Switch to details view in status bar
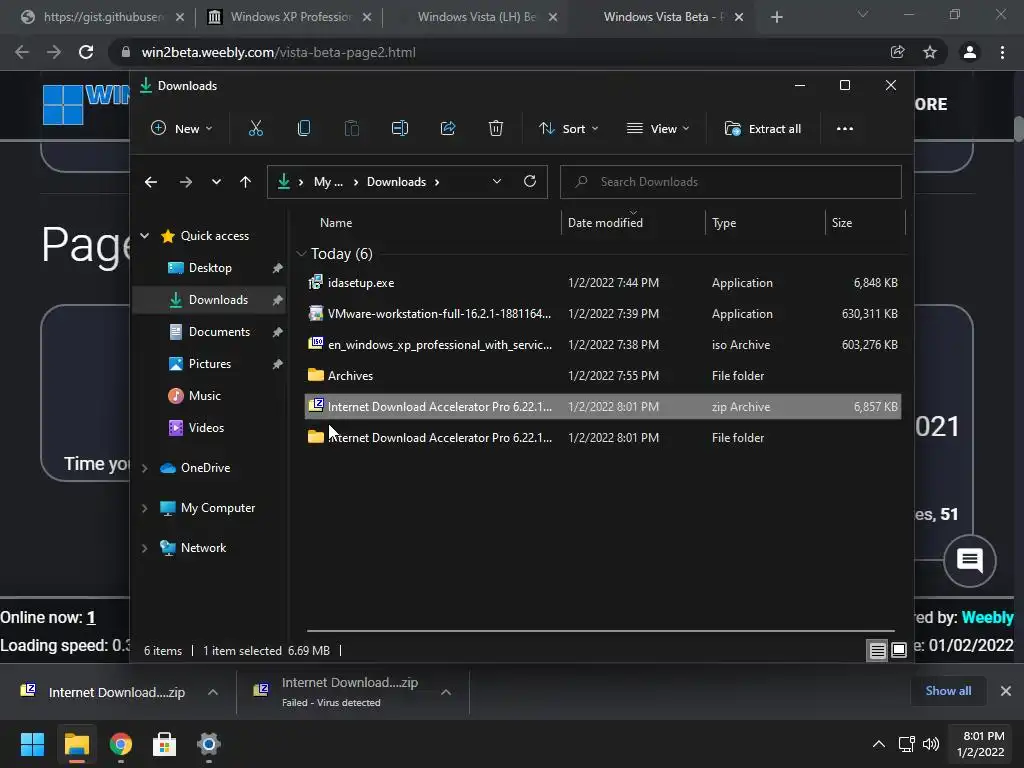1024x768 pixels. coord(877,650)
